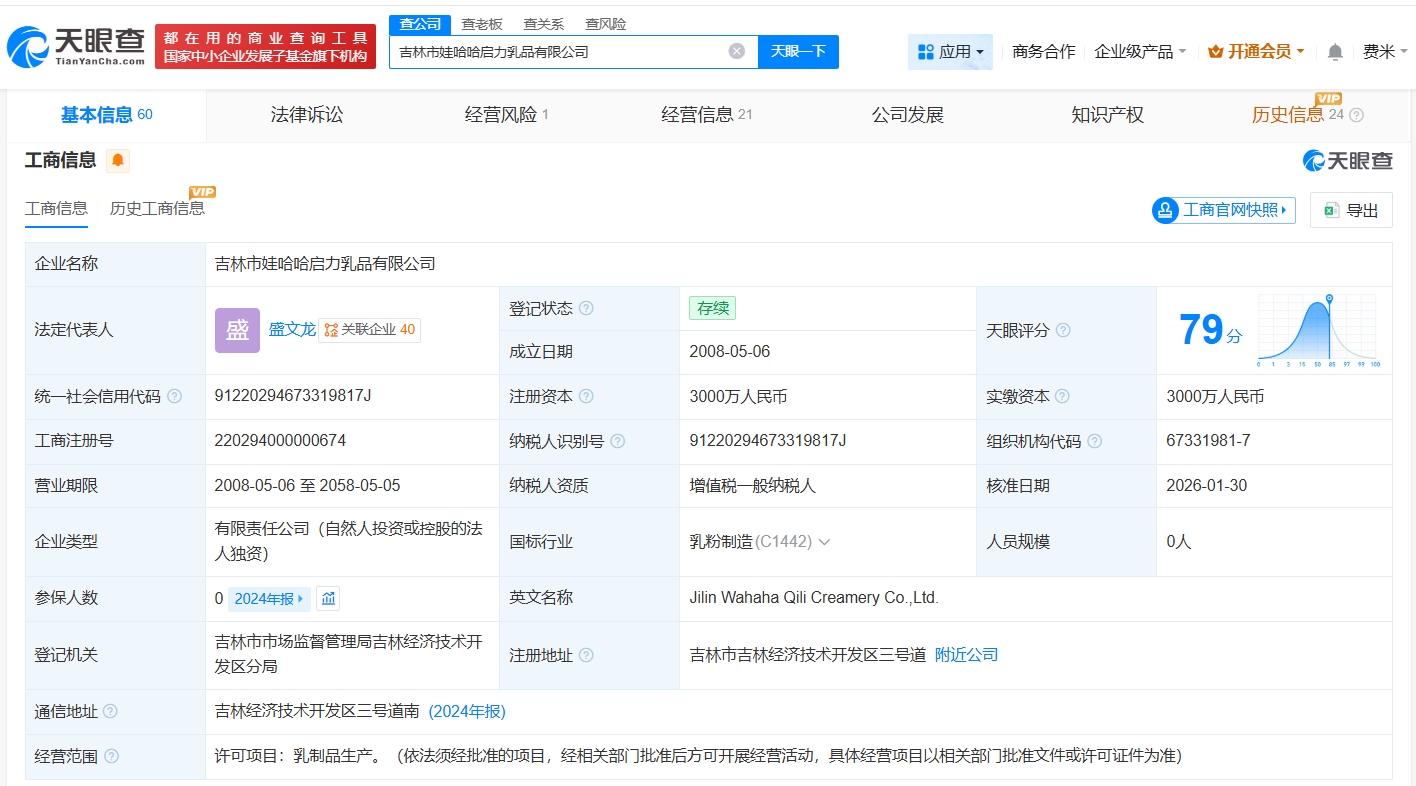Image resolution: width=1416 pixels, height=786 pixels.
Task: Click the company name search input field
Action: pos(558,52)
